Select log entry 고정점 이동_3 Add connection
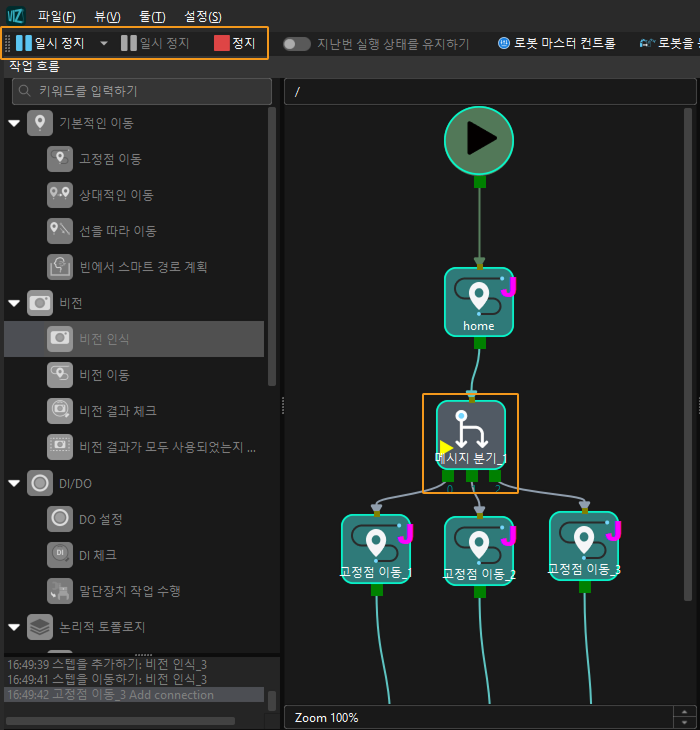Screen dimensions: 700x730 click(134, 695)
